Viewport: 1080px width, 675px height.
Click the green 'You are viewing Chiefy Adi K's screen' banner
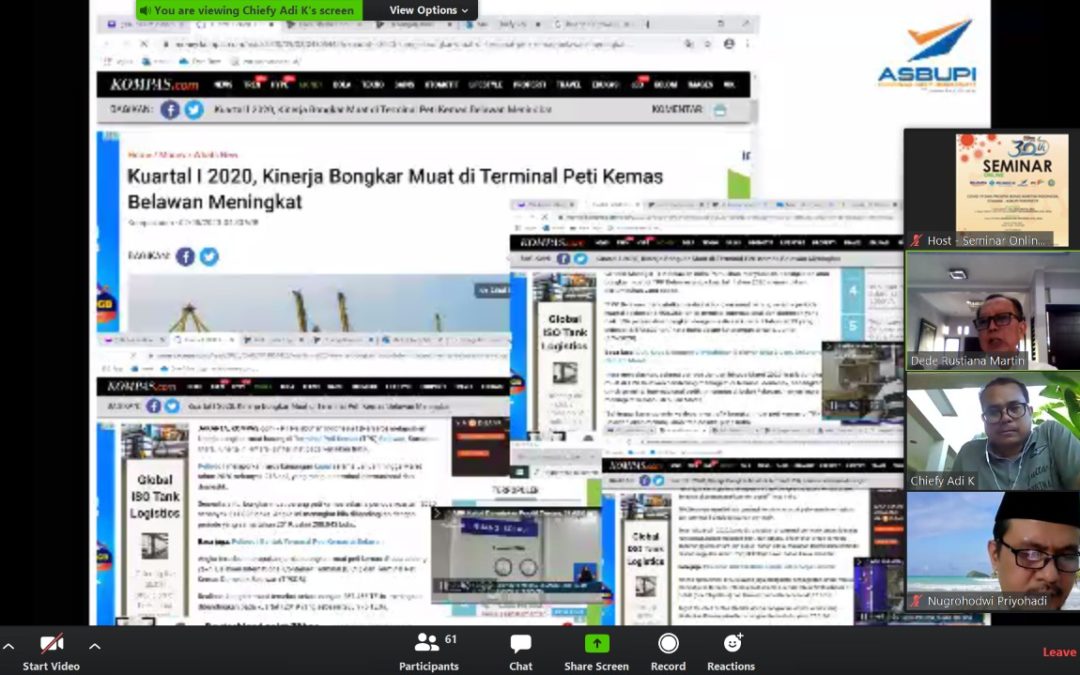tap(249, 10)
